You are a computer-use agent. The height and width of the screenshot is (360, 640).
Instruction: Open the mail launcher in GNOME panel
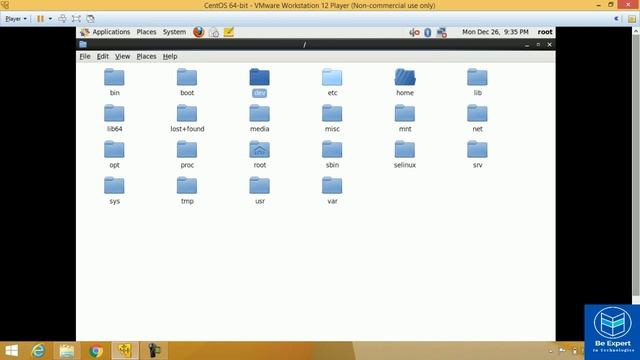[x=214, y=32]
